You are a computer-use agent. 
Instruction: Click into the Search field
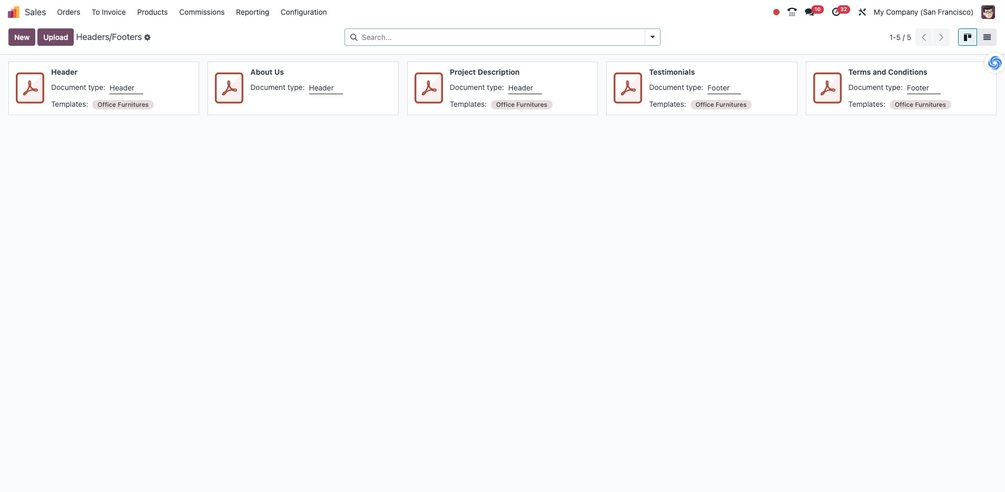(502, 37)
